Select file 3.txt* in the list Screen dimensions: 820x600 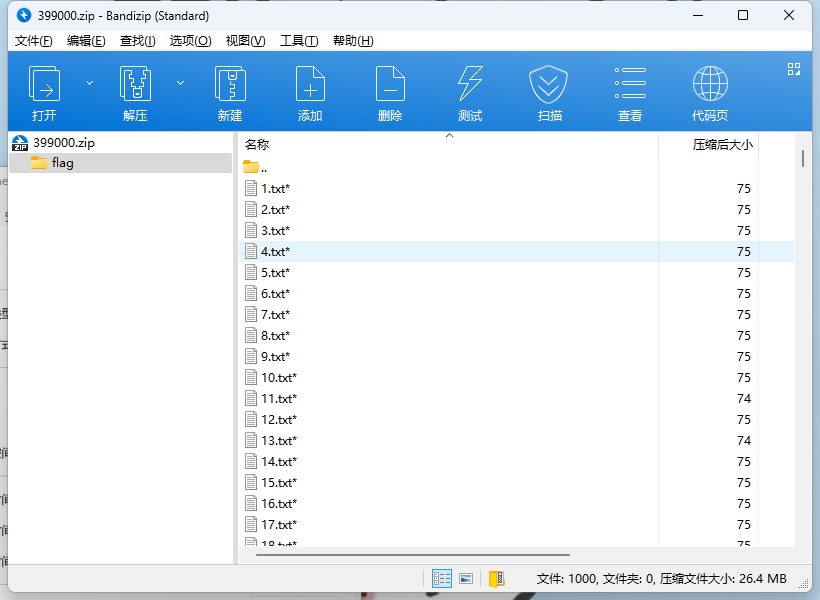coord(516,230)
